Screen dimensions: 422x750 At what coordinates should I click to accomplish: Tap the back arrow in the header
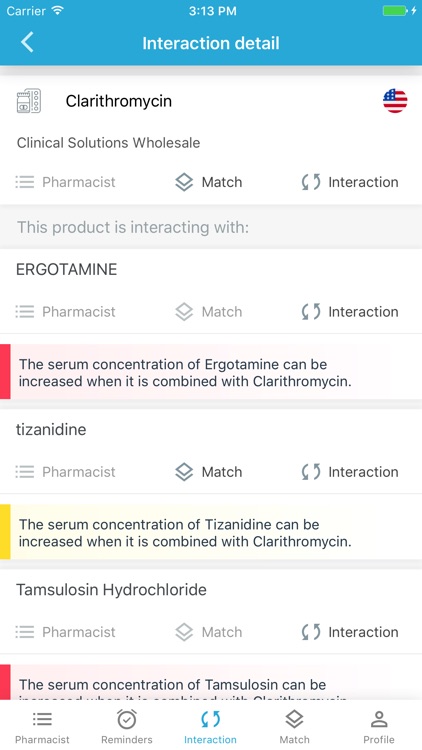pos(27,43)
